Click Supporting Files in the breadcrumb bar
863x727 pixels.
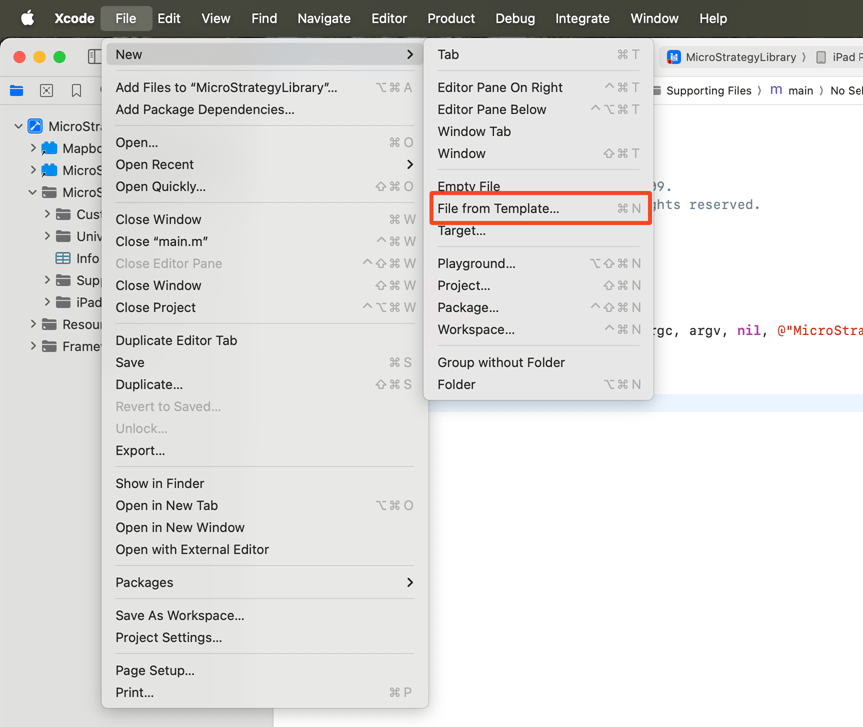coord(708,90)
